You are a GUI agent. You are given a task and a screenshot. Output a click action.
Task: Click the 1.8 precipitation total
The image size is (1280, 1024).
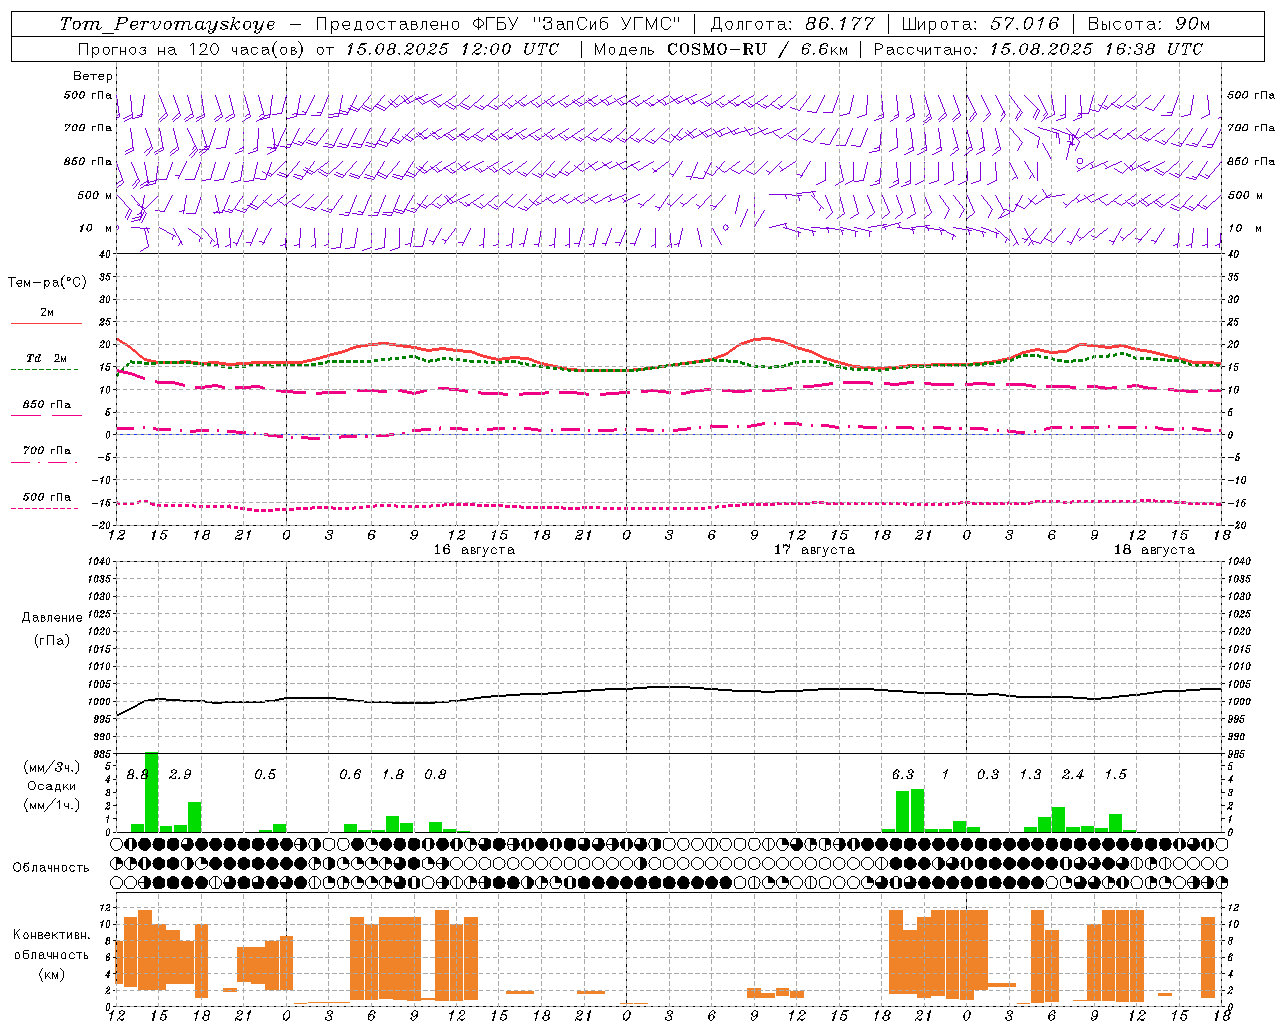click(x=393, y=775)
